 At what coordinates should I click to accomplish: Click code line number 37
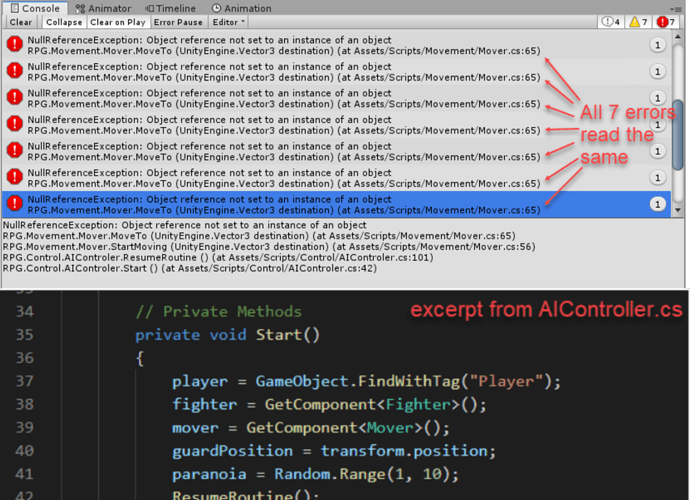[24, 381]
